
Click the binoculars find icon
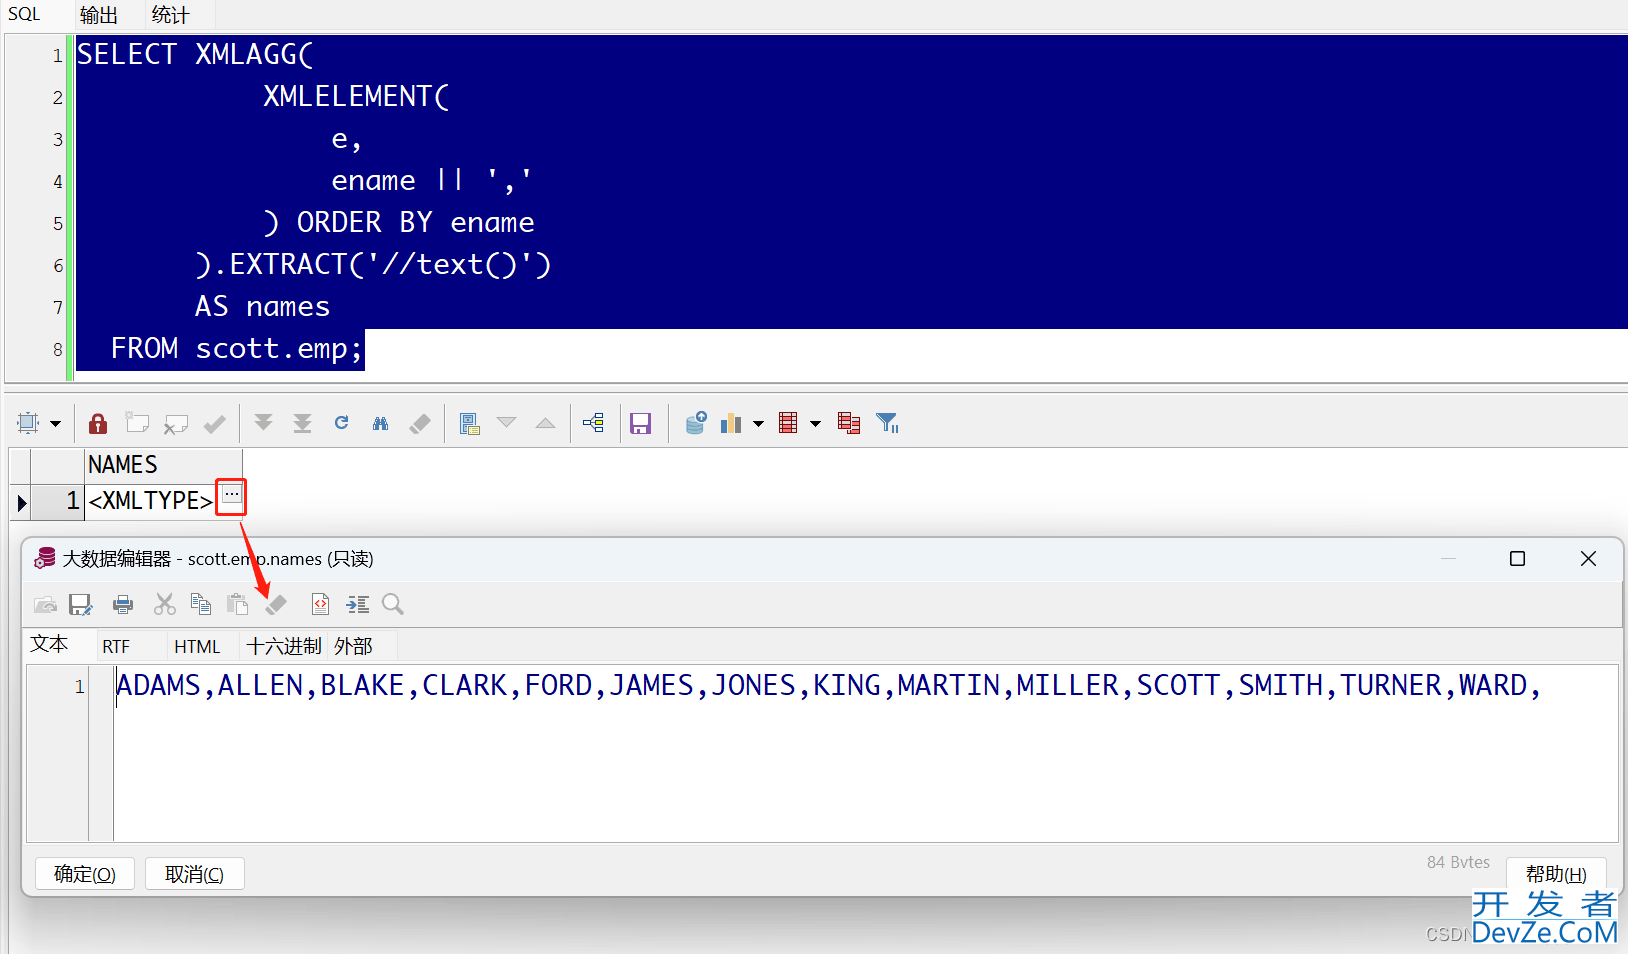[380, 424]
